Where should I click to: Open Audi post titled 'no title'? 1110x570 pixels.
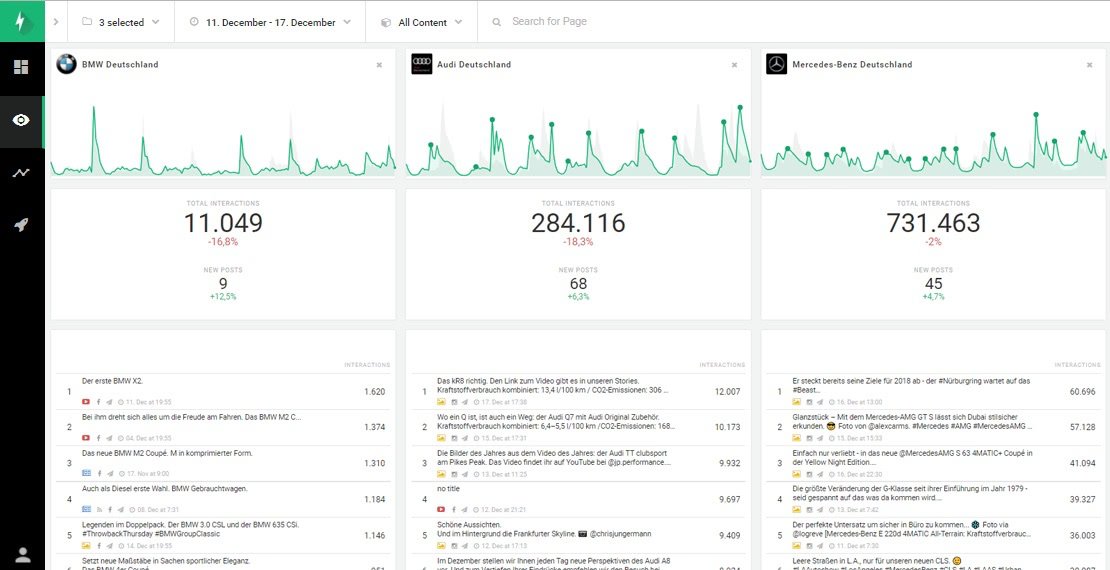(448, 489)
